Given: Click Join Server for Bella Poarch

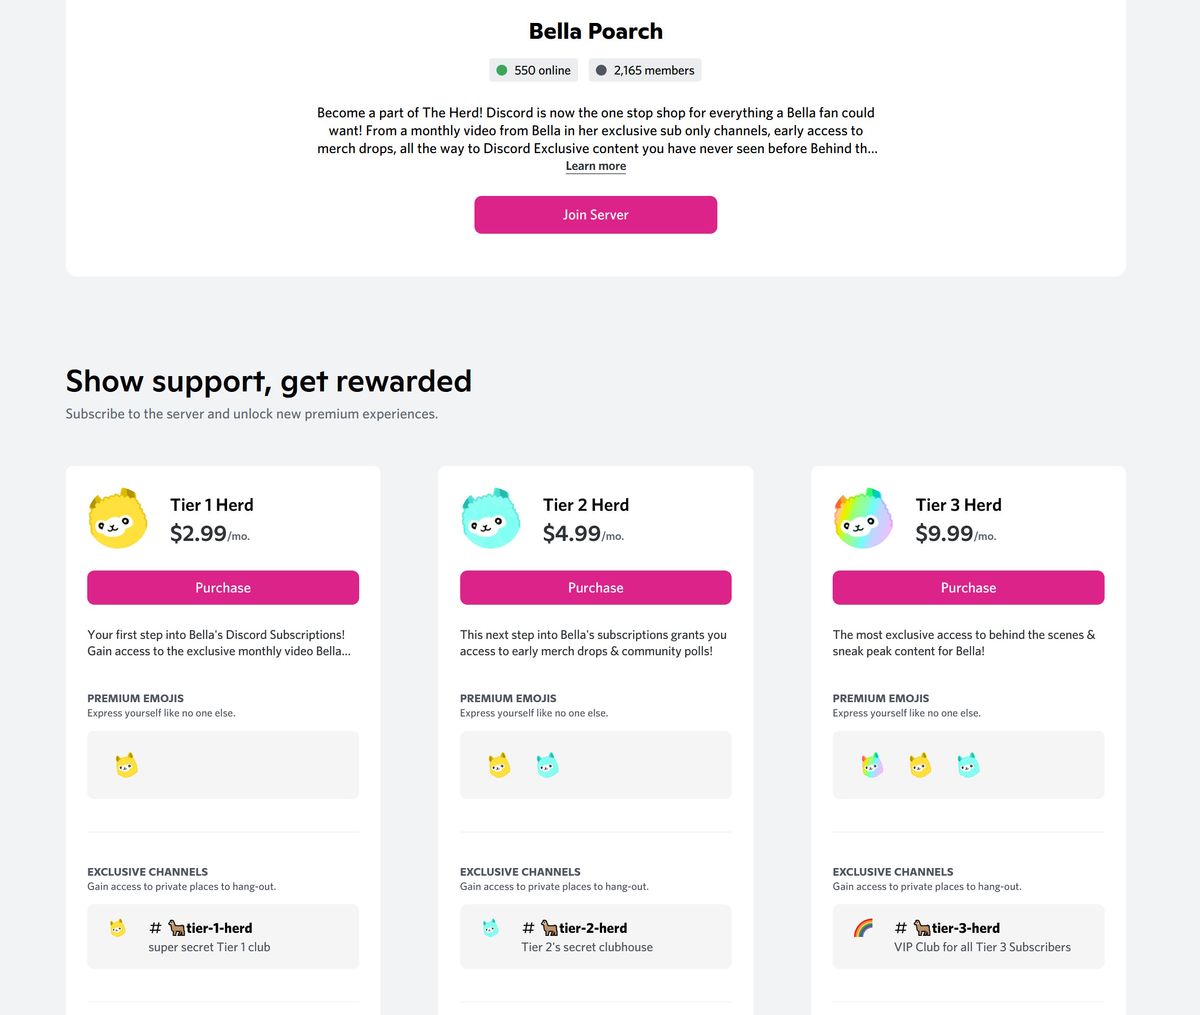Looking at the screenshot, I should click(x=595, y=214).
